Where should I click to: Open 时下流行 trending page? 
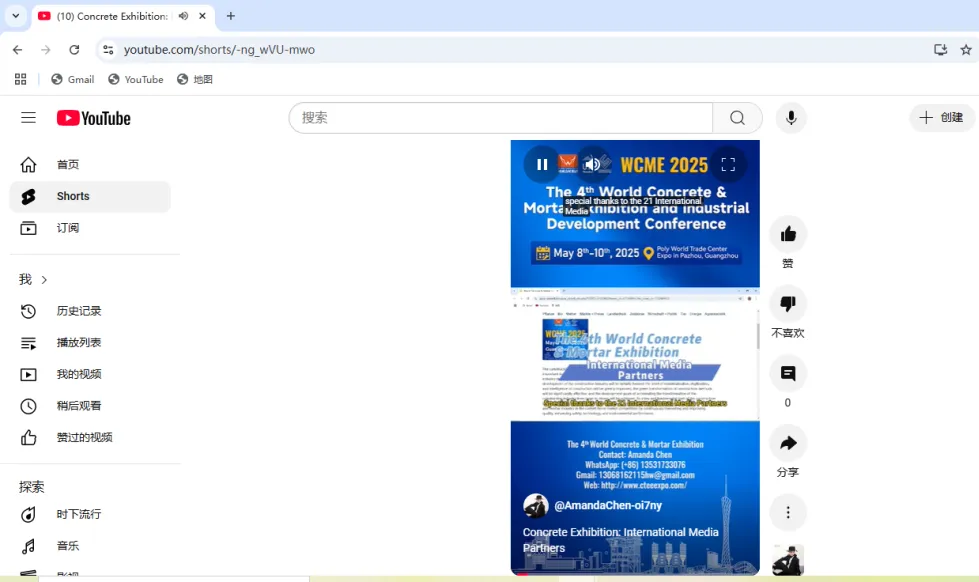(90, 515)
